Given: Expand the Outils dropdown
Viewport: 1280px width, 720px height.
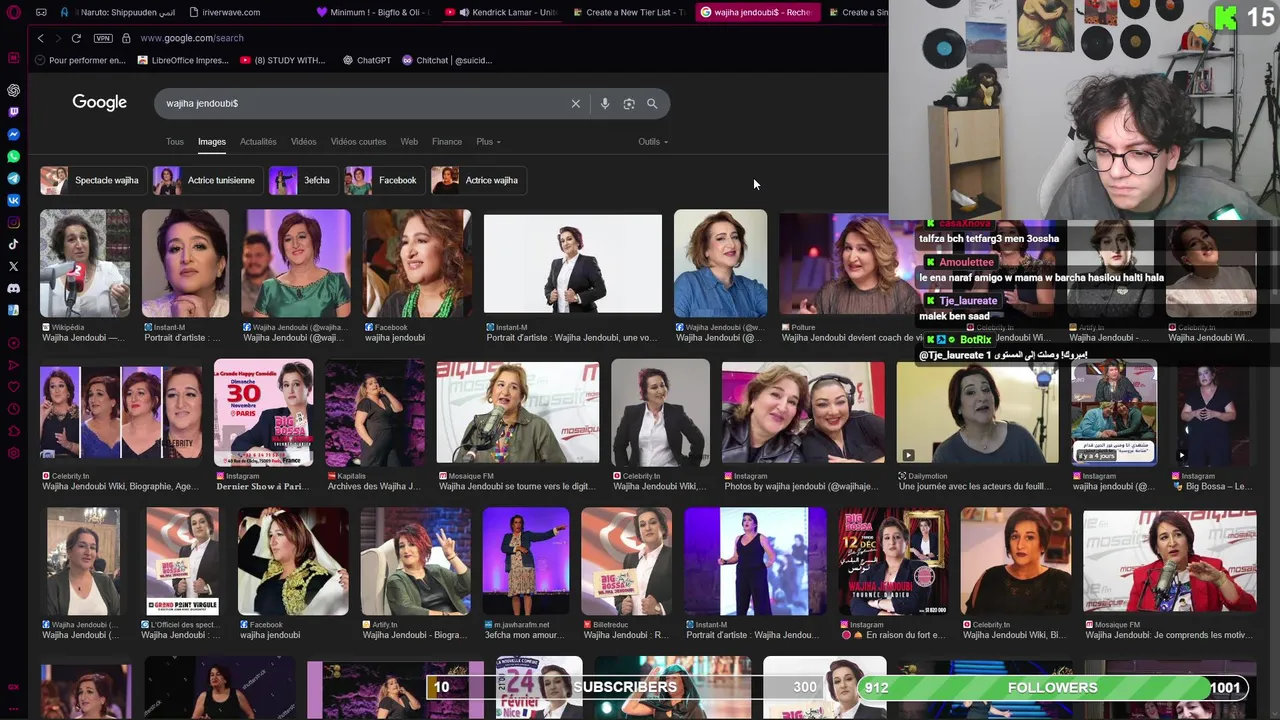Looking at the screenshot, I should [653, 142].
